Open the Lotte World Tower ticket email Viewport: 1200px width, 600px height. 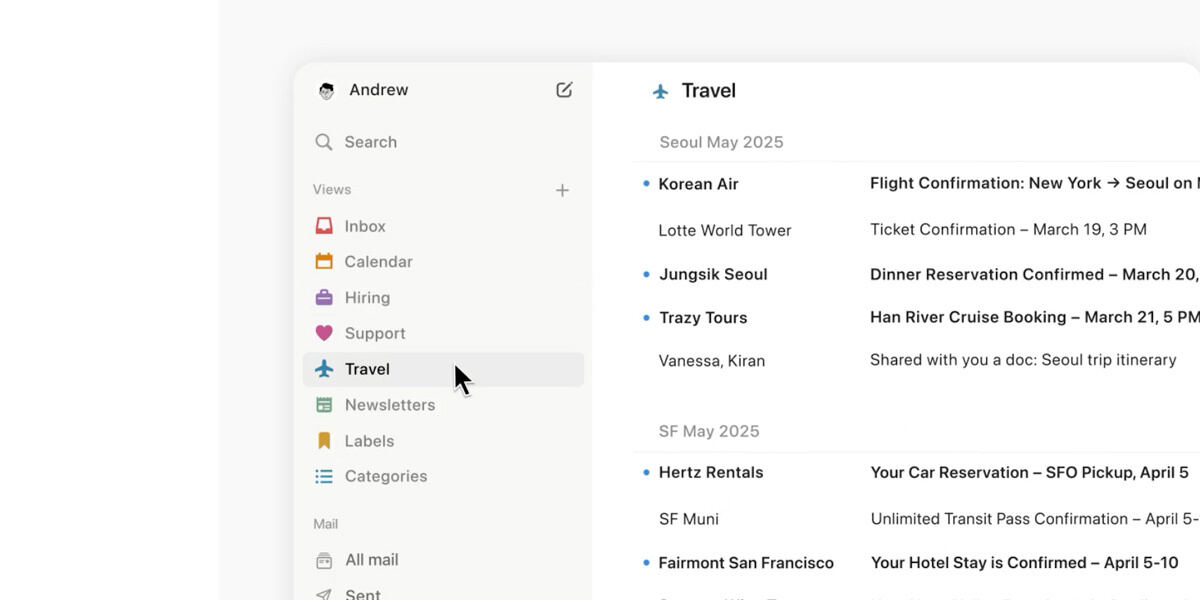pos(916,229)
